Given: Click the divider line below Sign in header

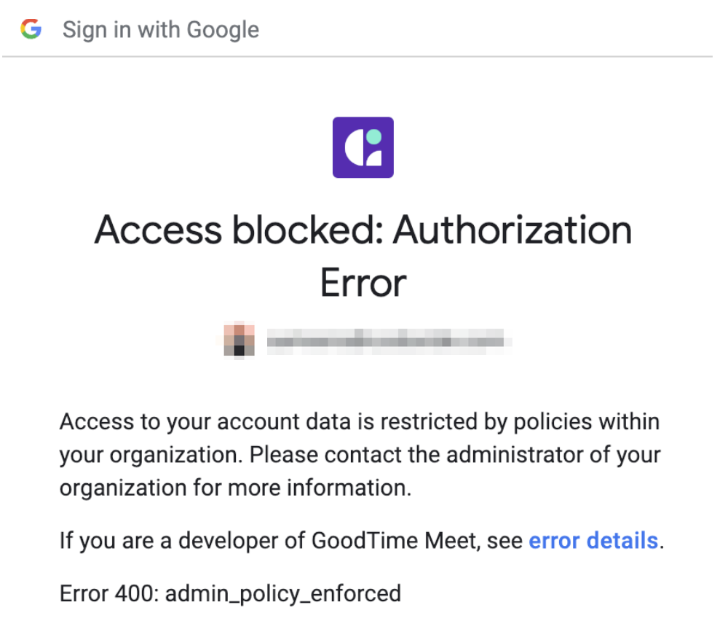Looking at the screenshot, I should click(x=357, y=57).
